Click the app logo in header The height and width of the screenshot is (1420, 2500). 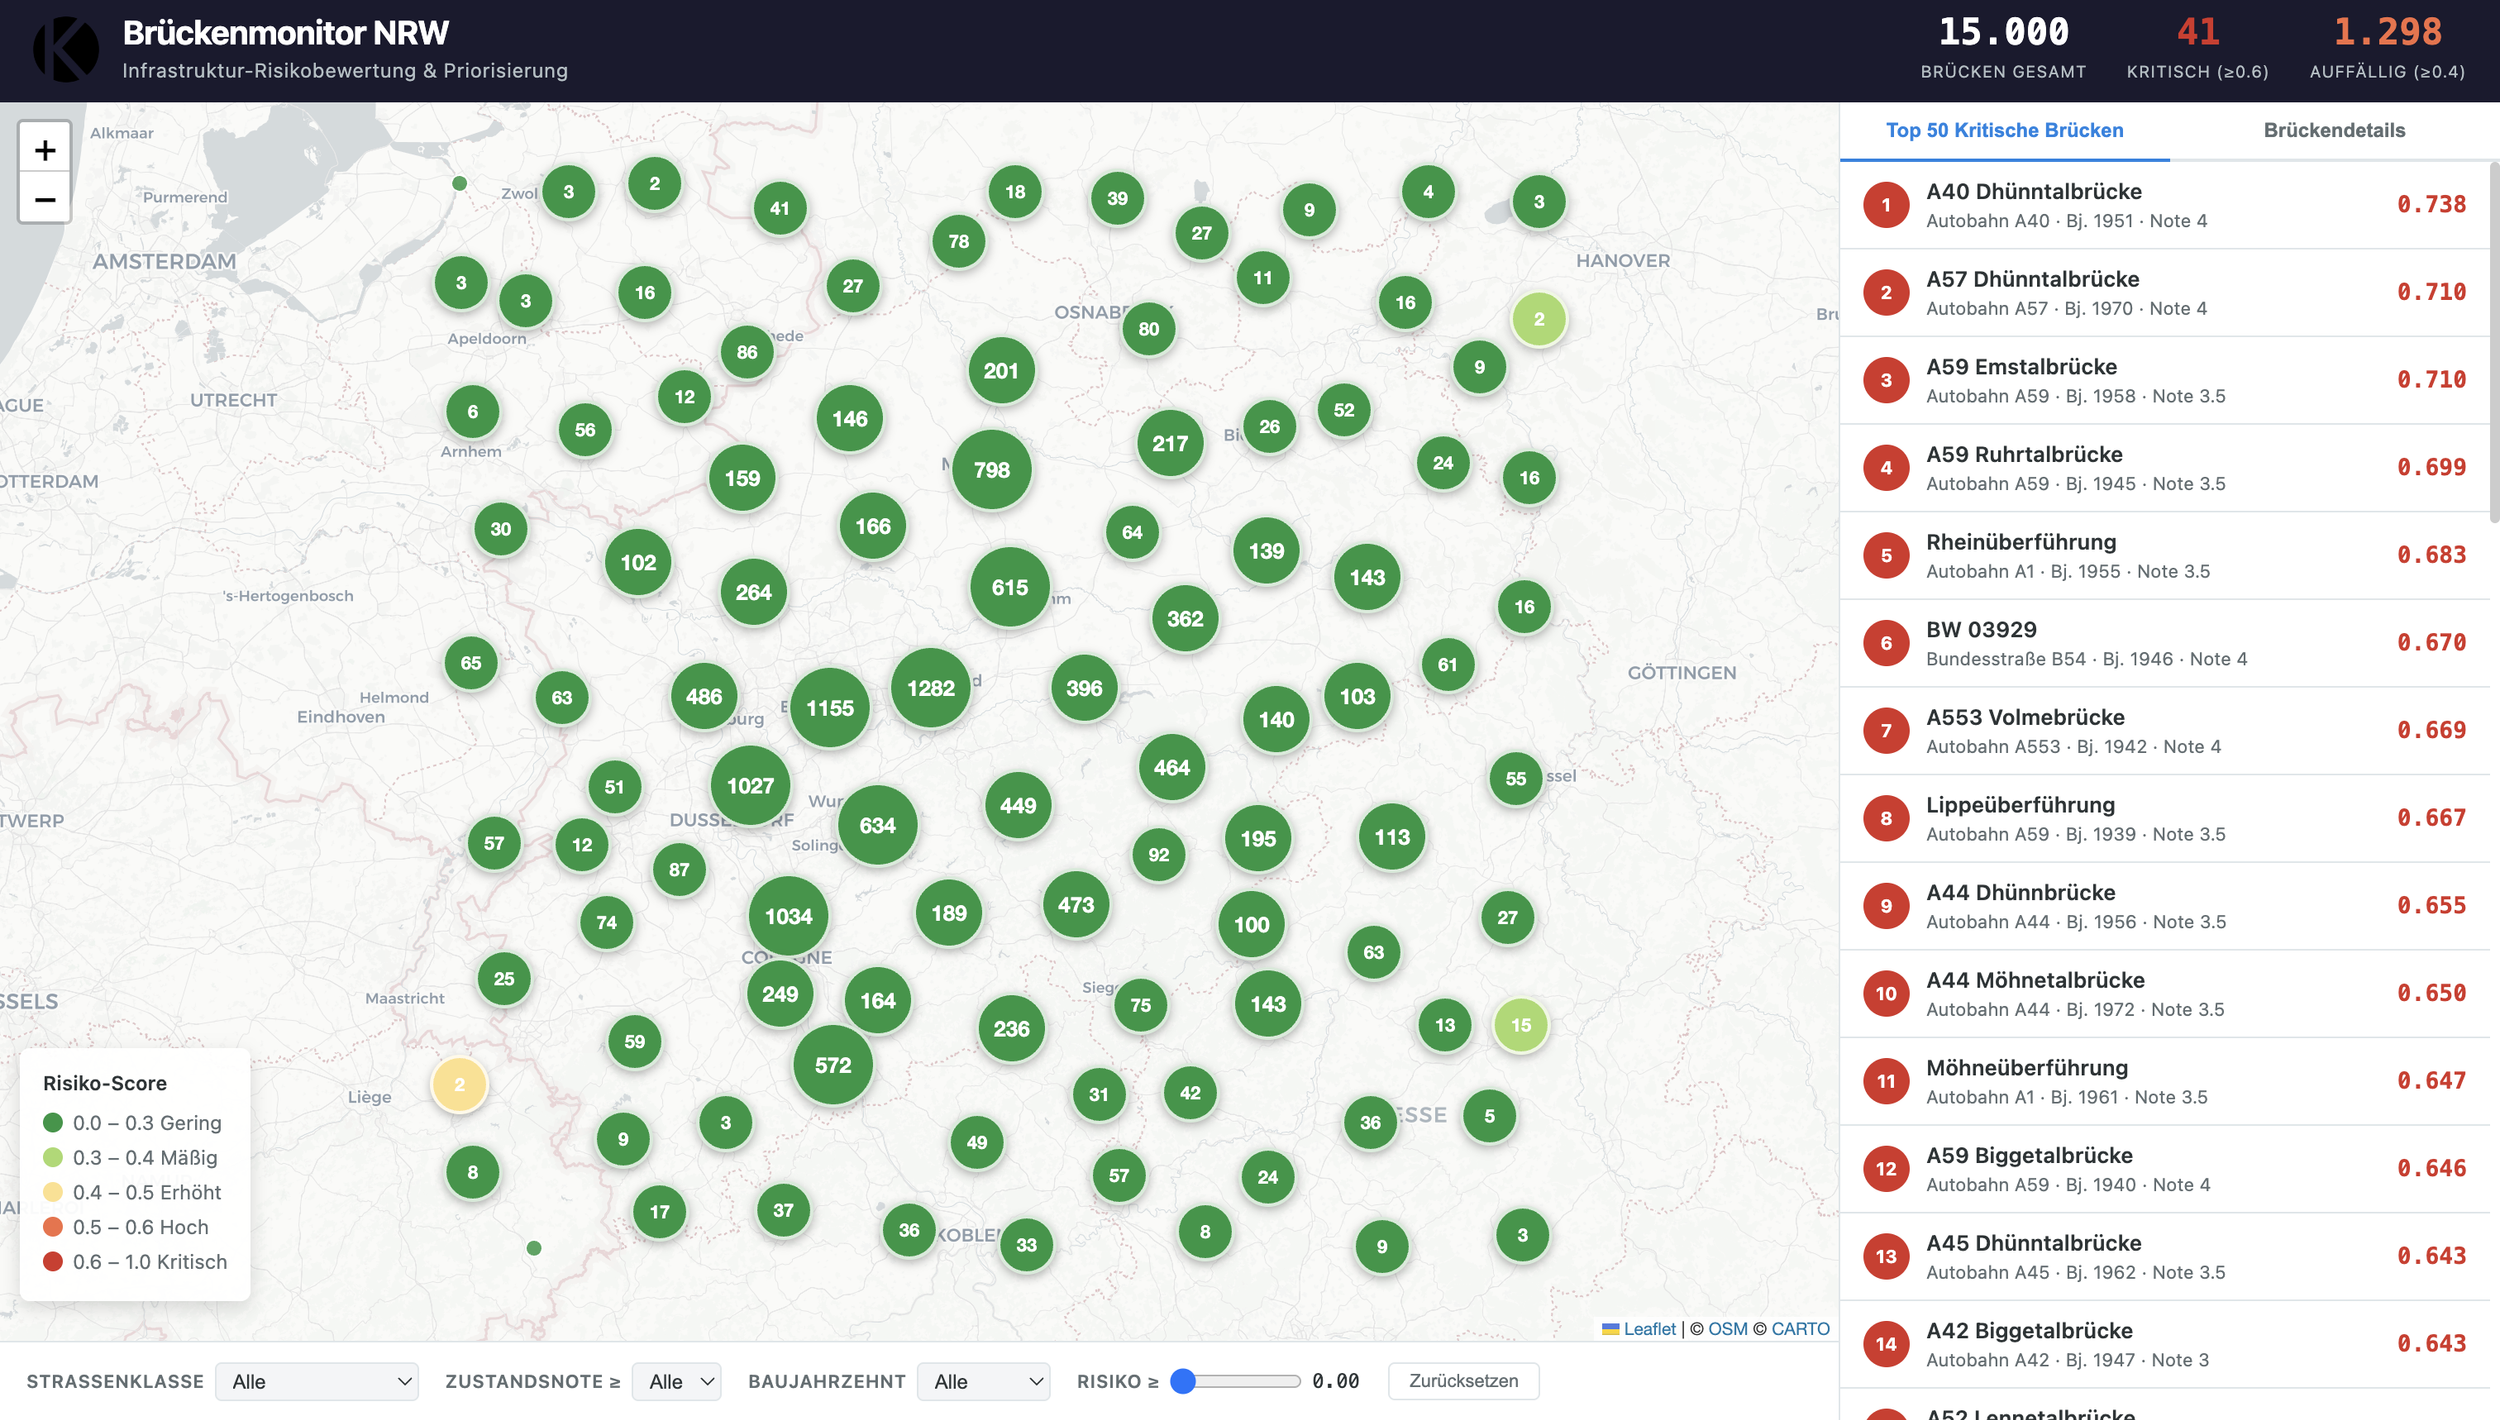(66, 50)
